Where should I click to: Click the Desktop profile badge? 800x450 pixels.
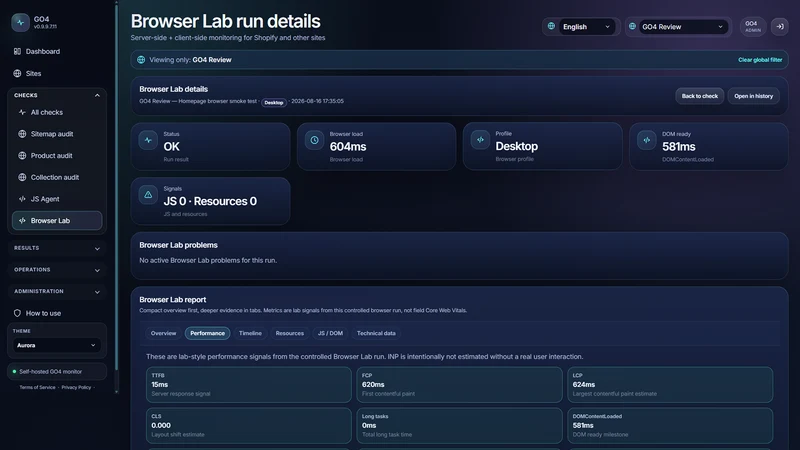[273, 103]
